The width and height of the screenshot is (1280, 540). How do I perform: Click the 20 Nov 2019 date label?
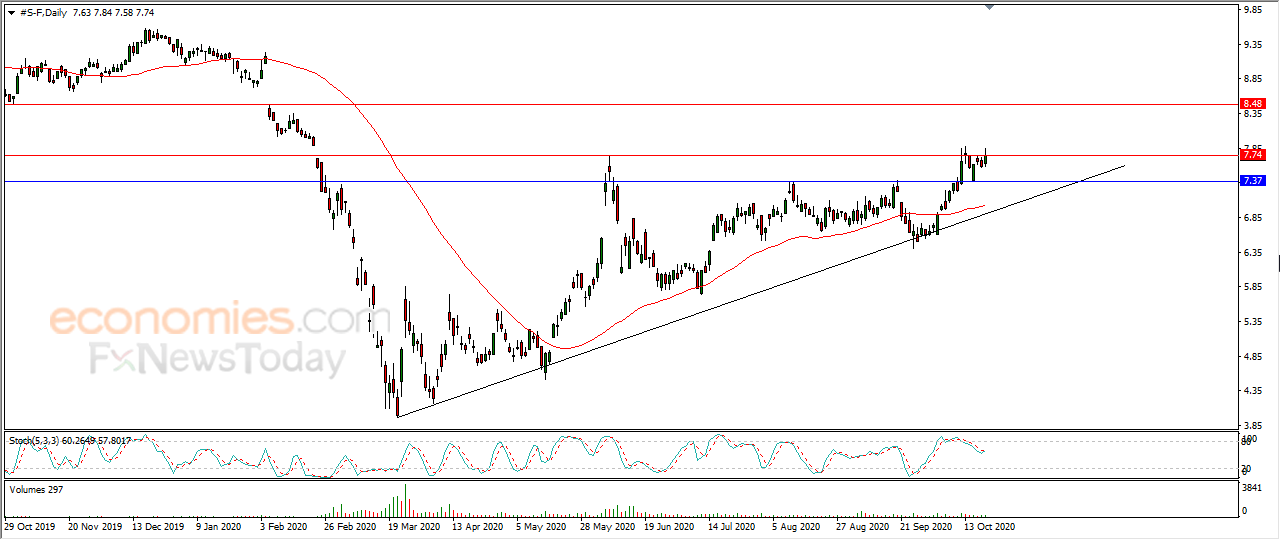coord(95,525)
